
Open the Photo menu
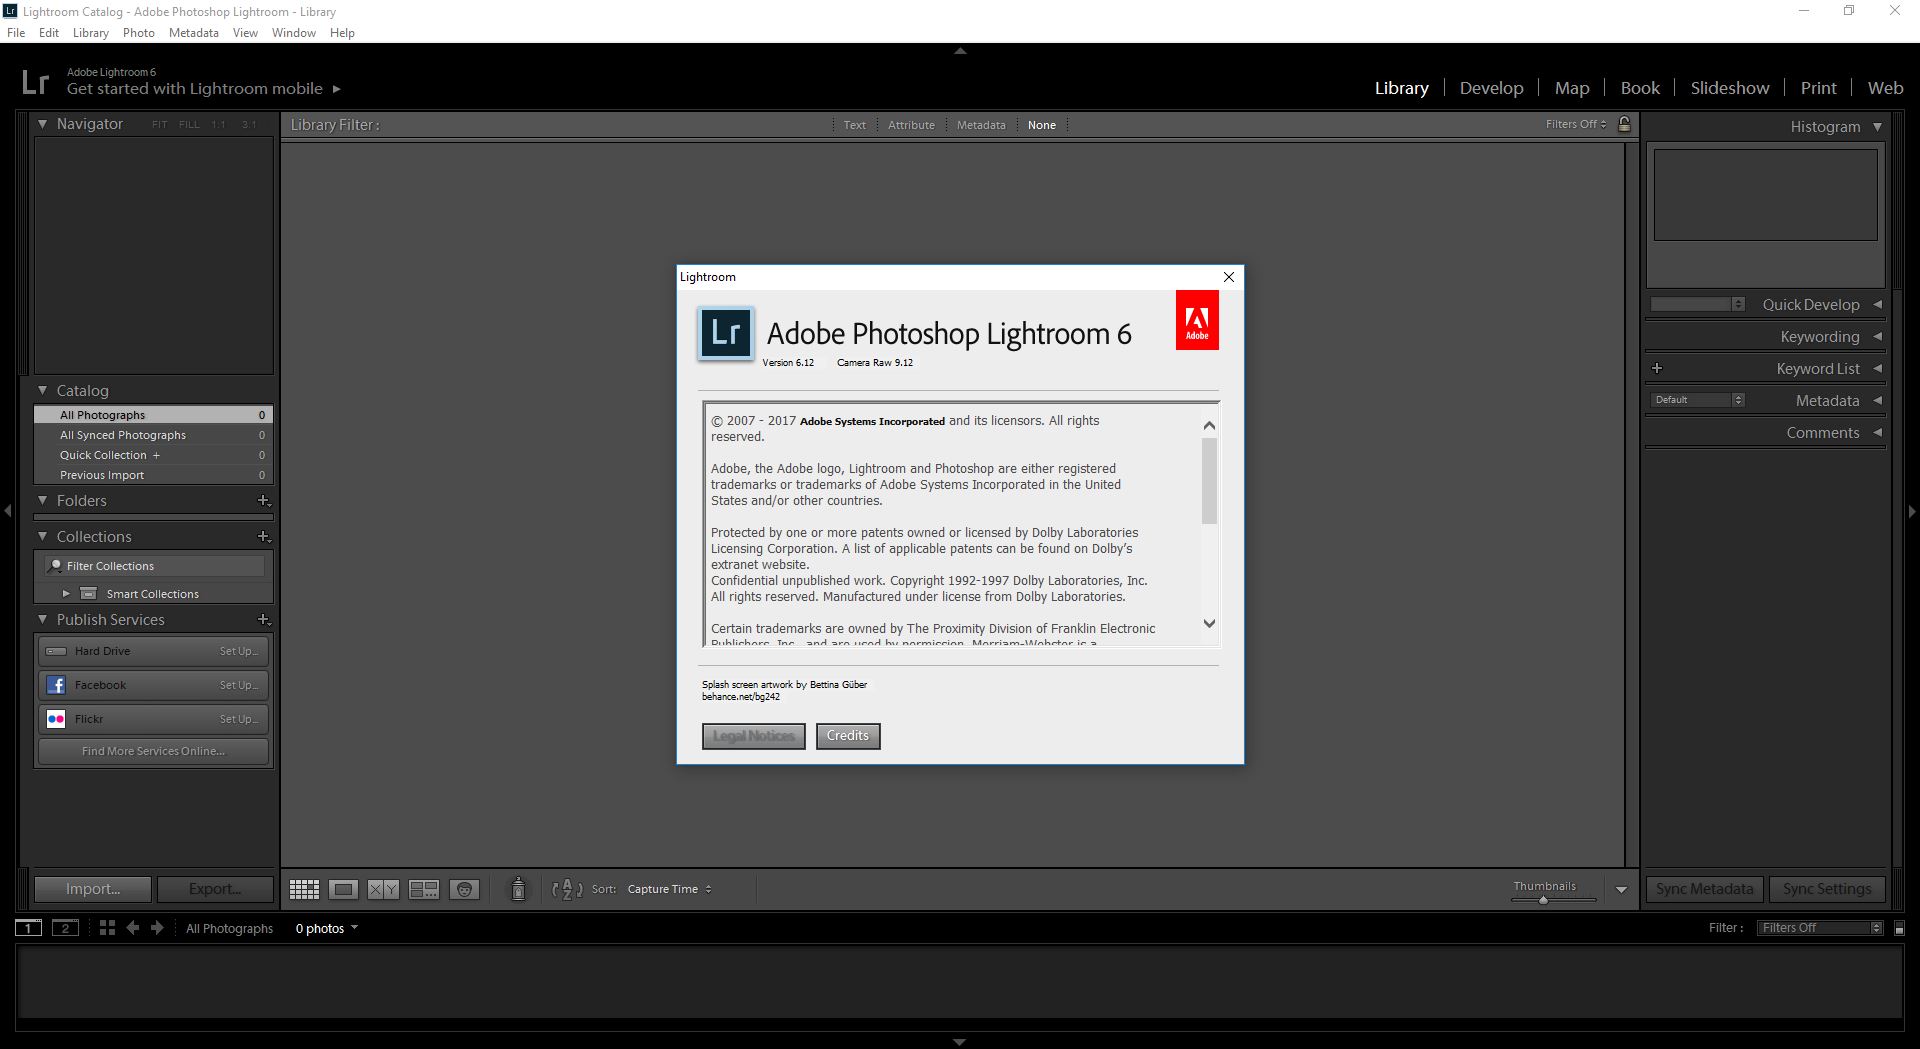(x=138, y=33)
